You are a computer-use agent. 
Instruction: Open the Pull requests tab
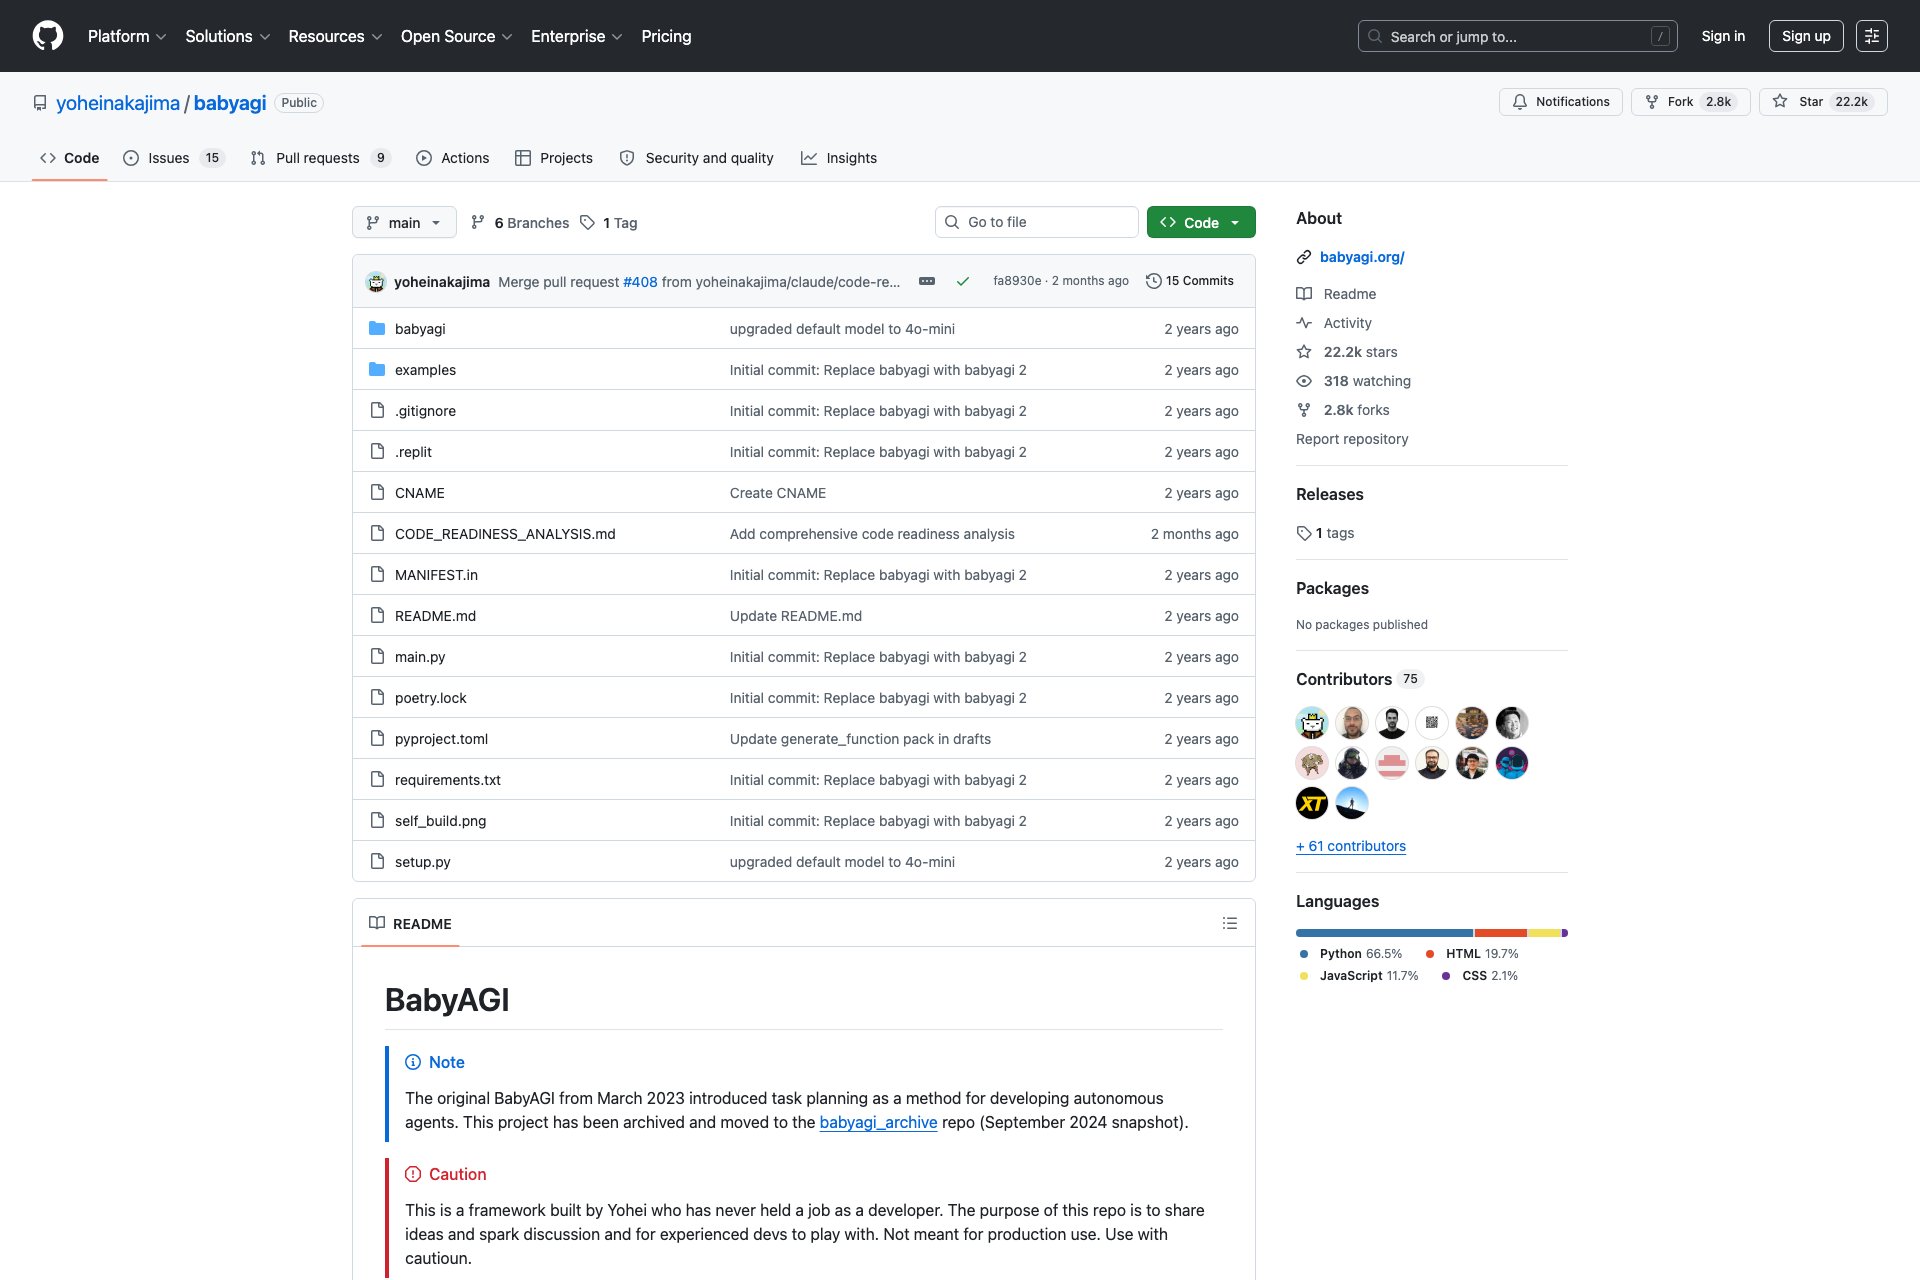[x=318, y=158]
